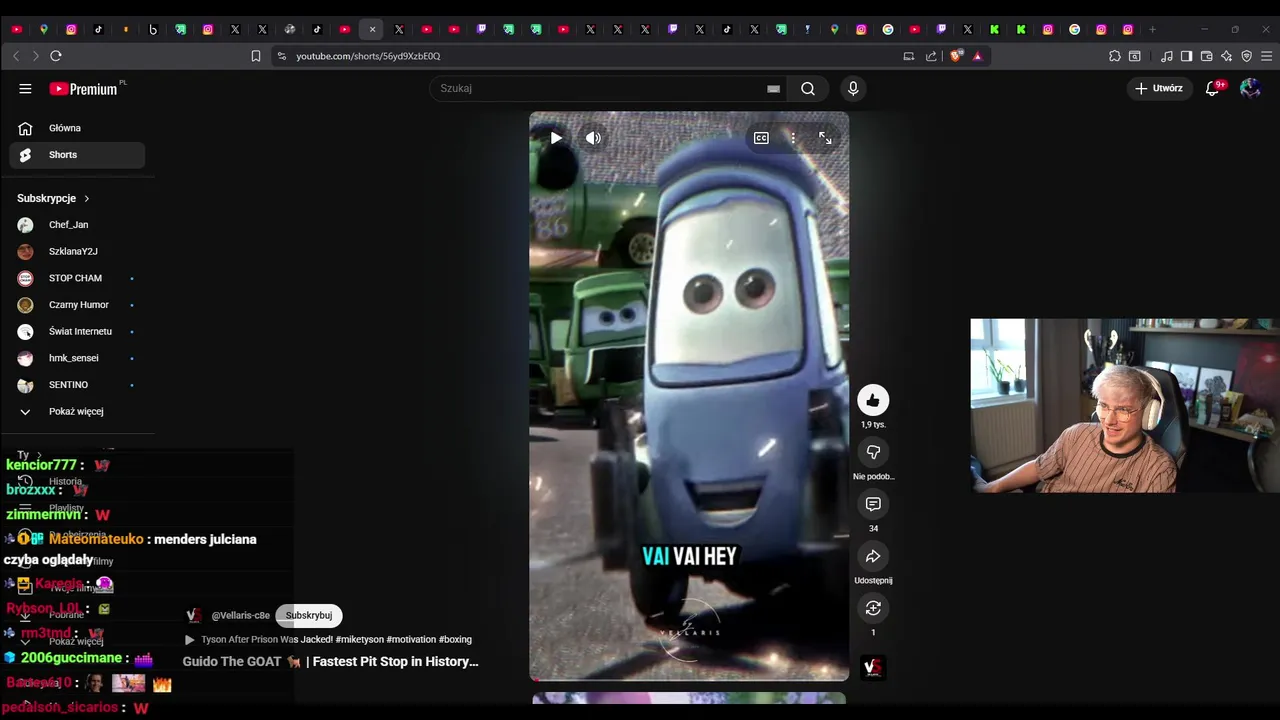Open the Leo AI sparkle icon
Screen dimensions: 1280x720
[x=1226, y=56]
